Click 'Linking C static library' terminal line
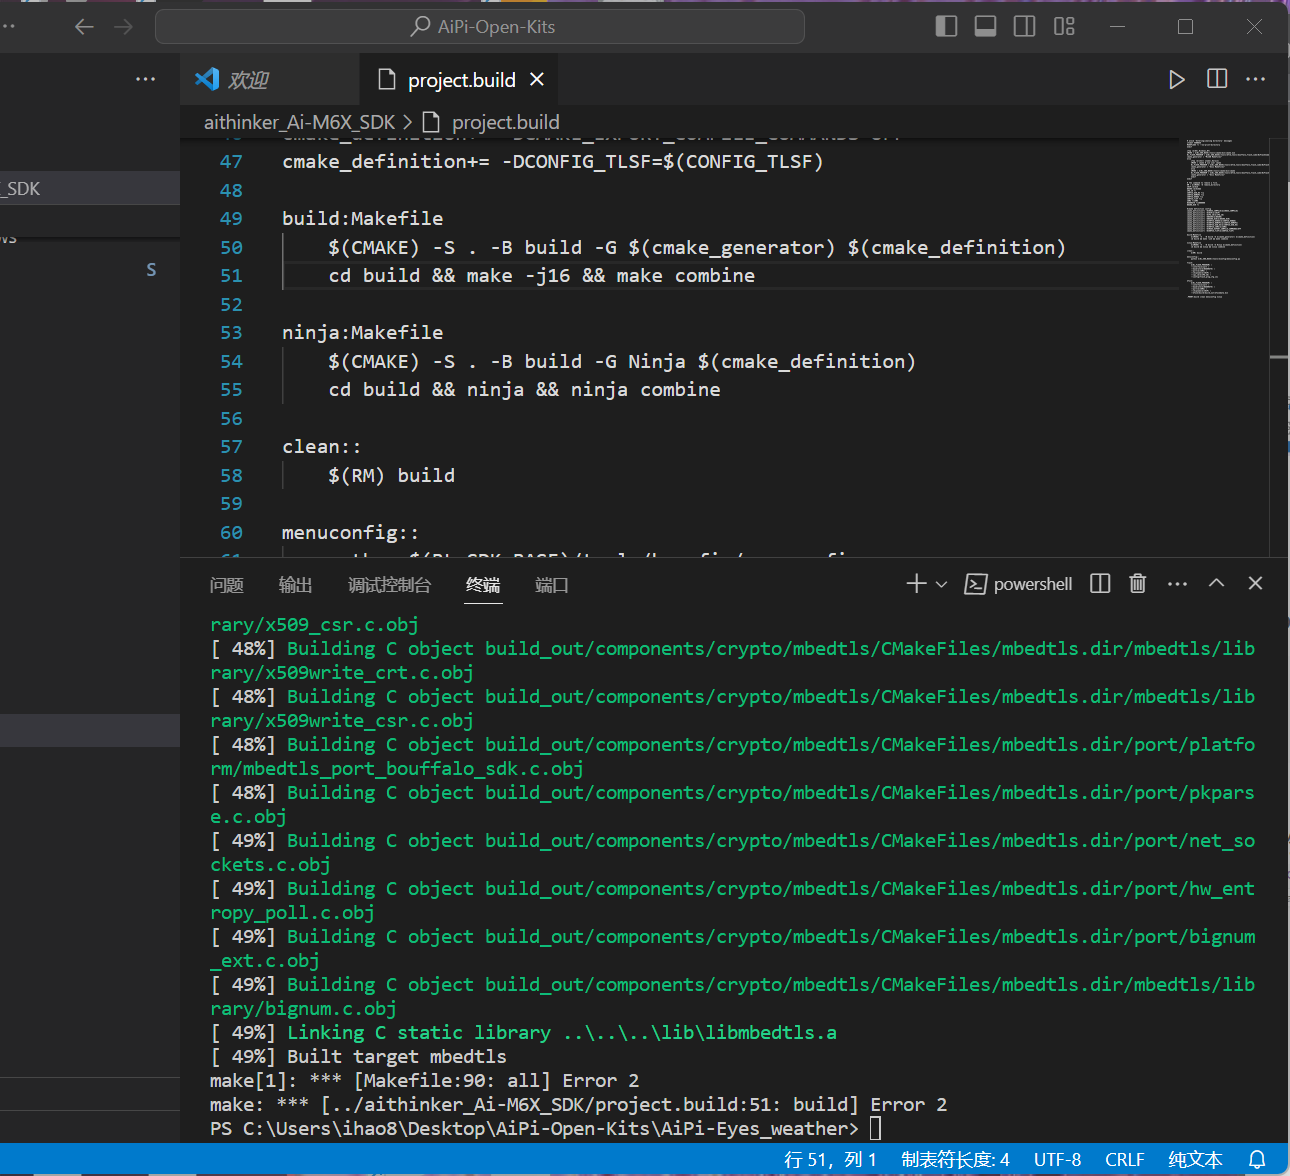1290x1176 pixels. [x=524, y=1033]
